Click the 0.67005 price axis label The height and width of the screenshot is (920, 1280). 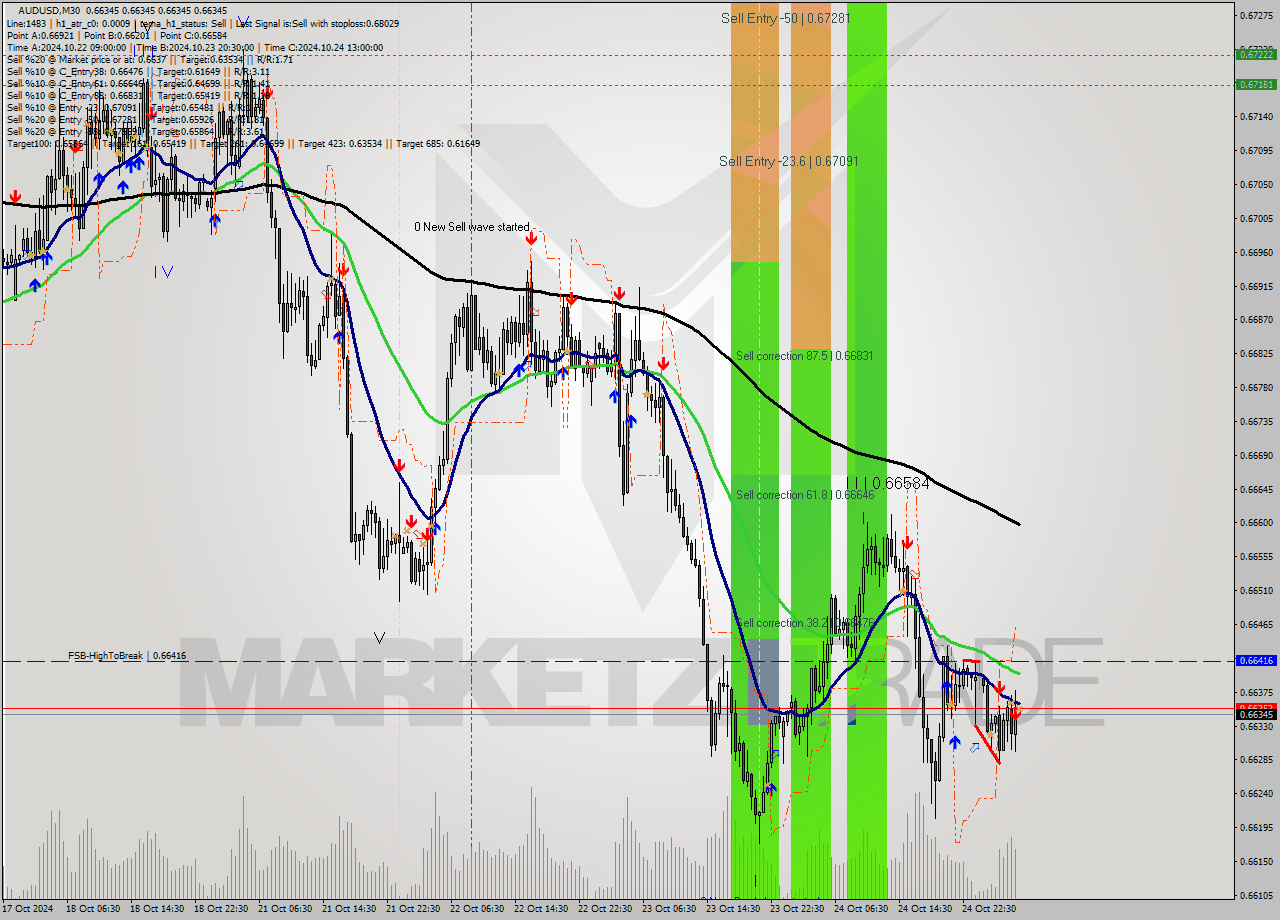click(1256, 218)
